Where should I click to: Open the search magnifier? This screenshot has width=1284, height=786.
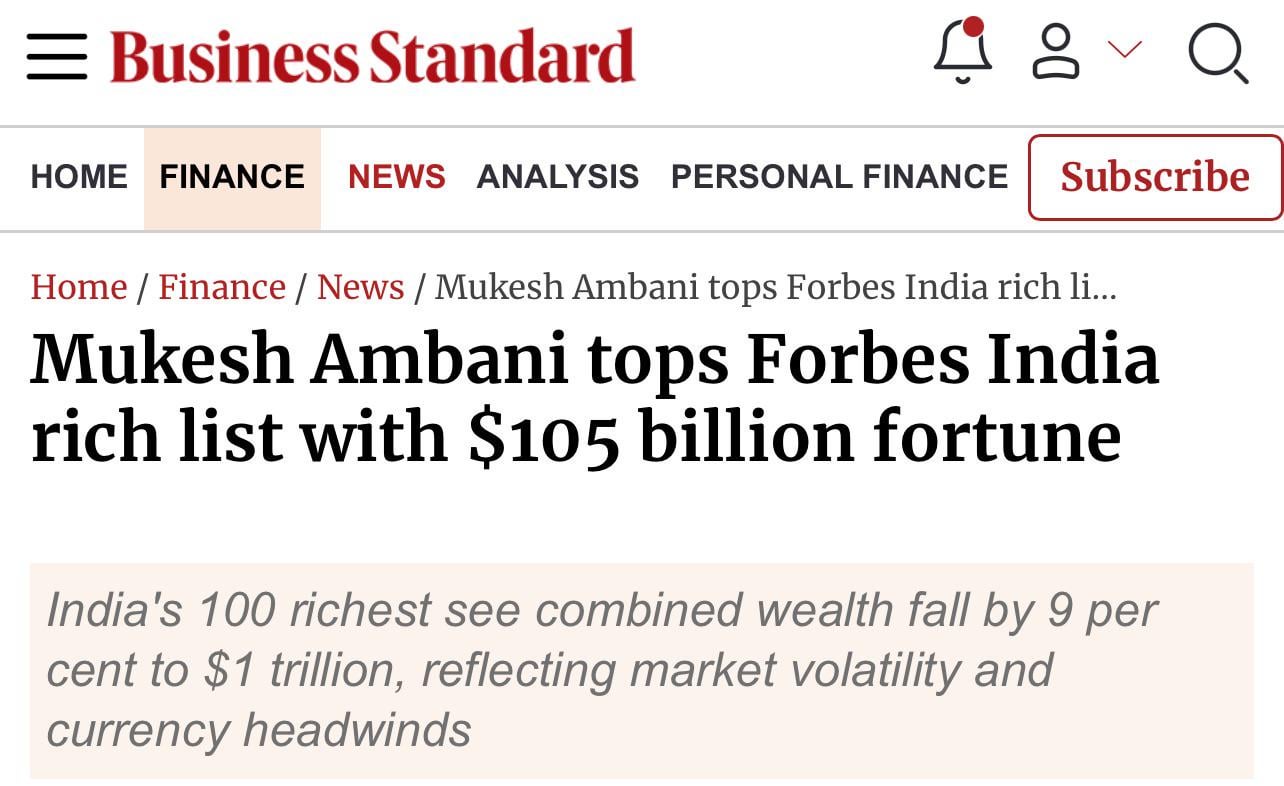coord(1218,54)
